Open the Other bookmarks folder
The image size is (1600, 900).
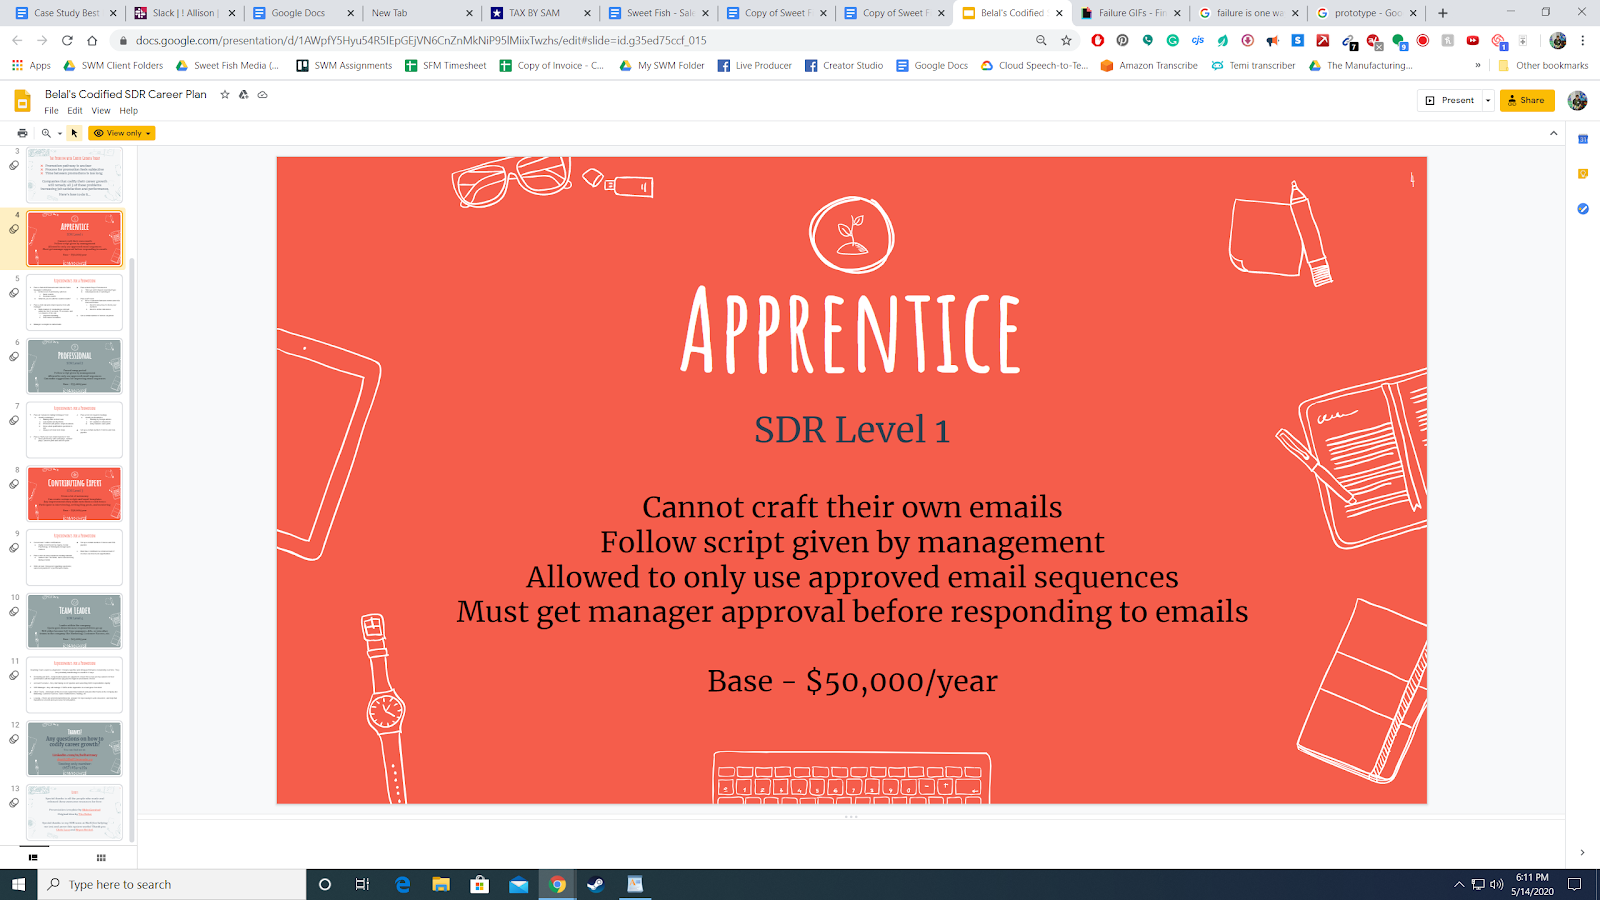coord(1543,66)
